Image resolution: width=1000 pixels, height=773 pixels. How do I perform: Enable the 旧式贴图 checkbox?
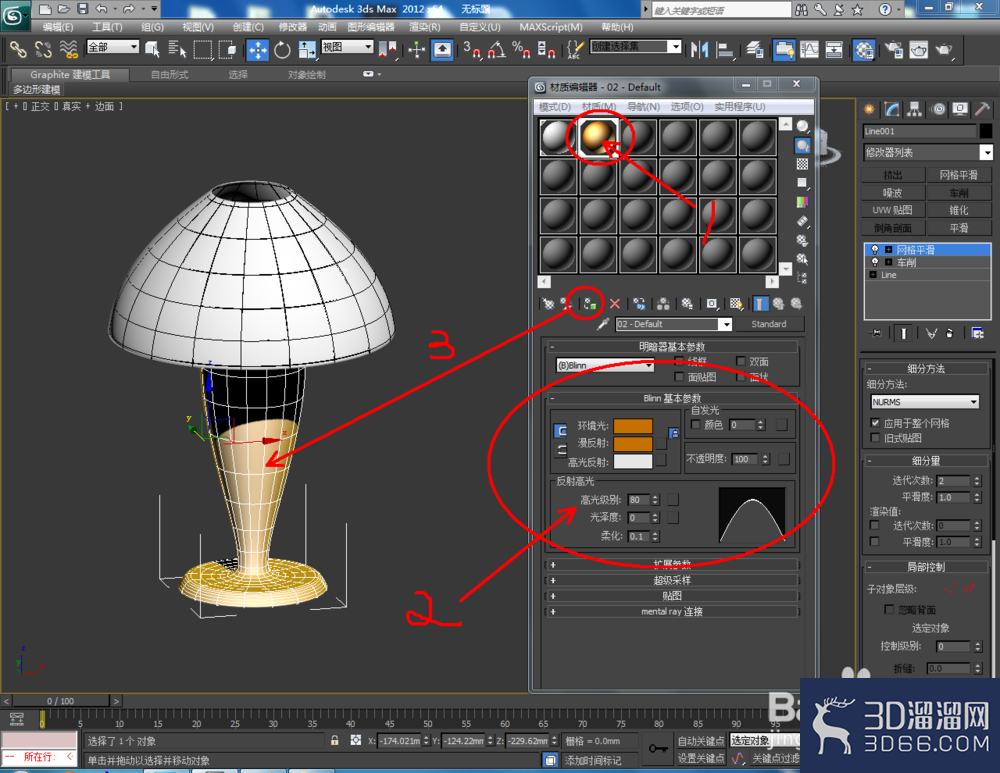[x=876, y=438]
